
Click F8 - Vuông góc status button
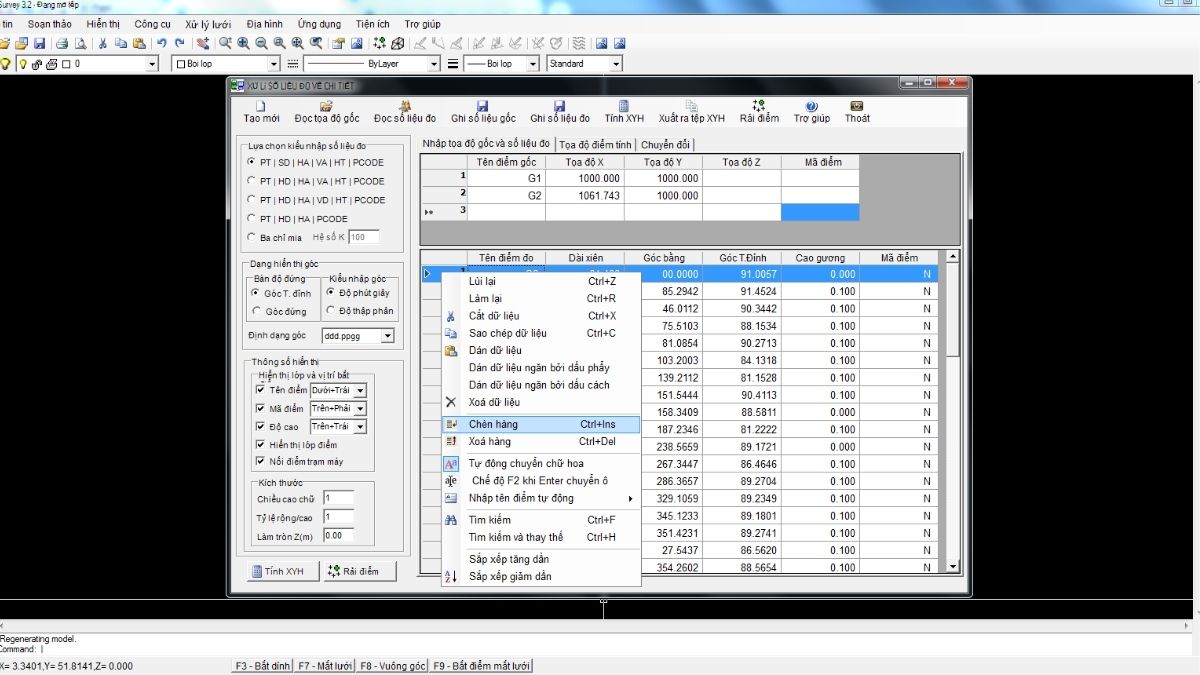coord(393,665)
